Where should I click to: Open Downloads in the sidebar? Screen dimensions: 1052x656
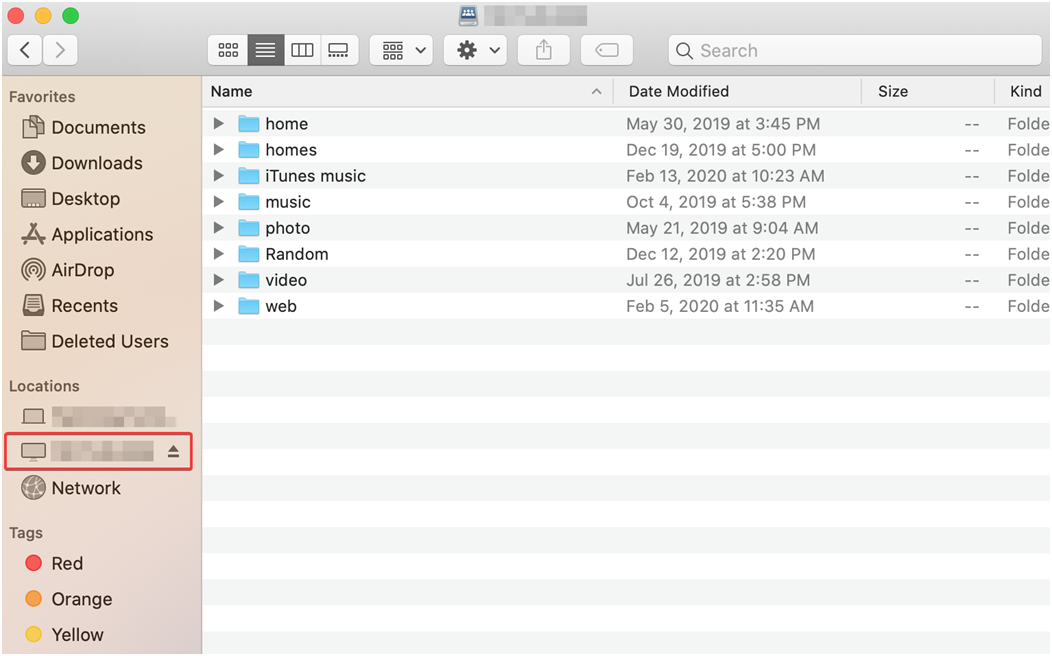click(82, 163)
